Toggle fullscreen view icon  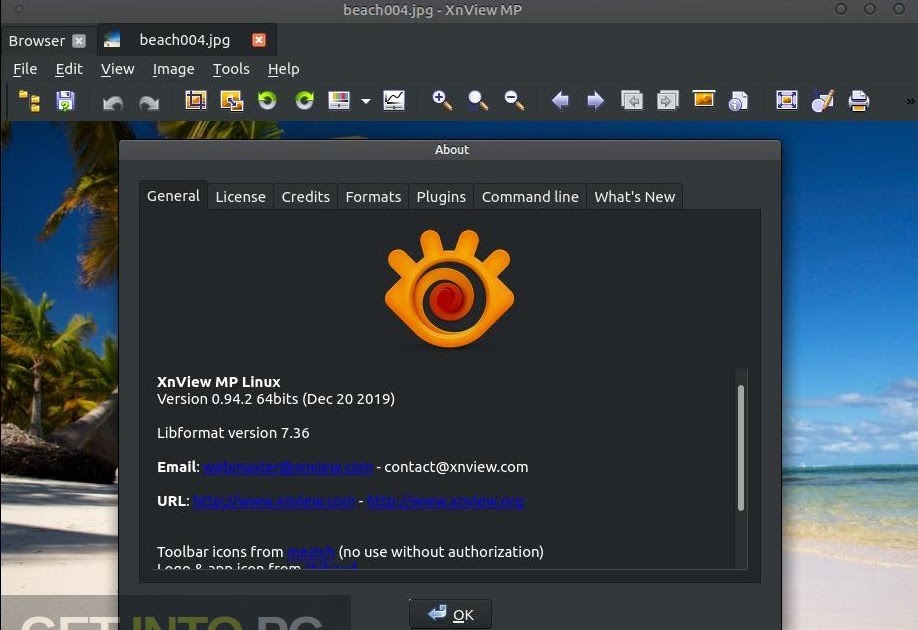click(786, 101)
